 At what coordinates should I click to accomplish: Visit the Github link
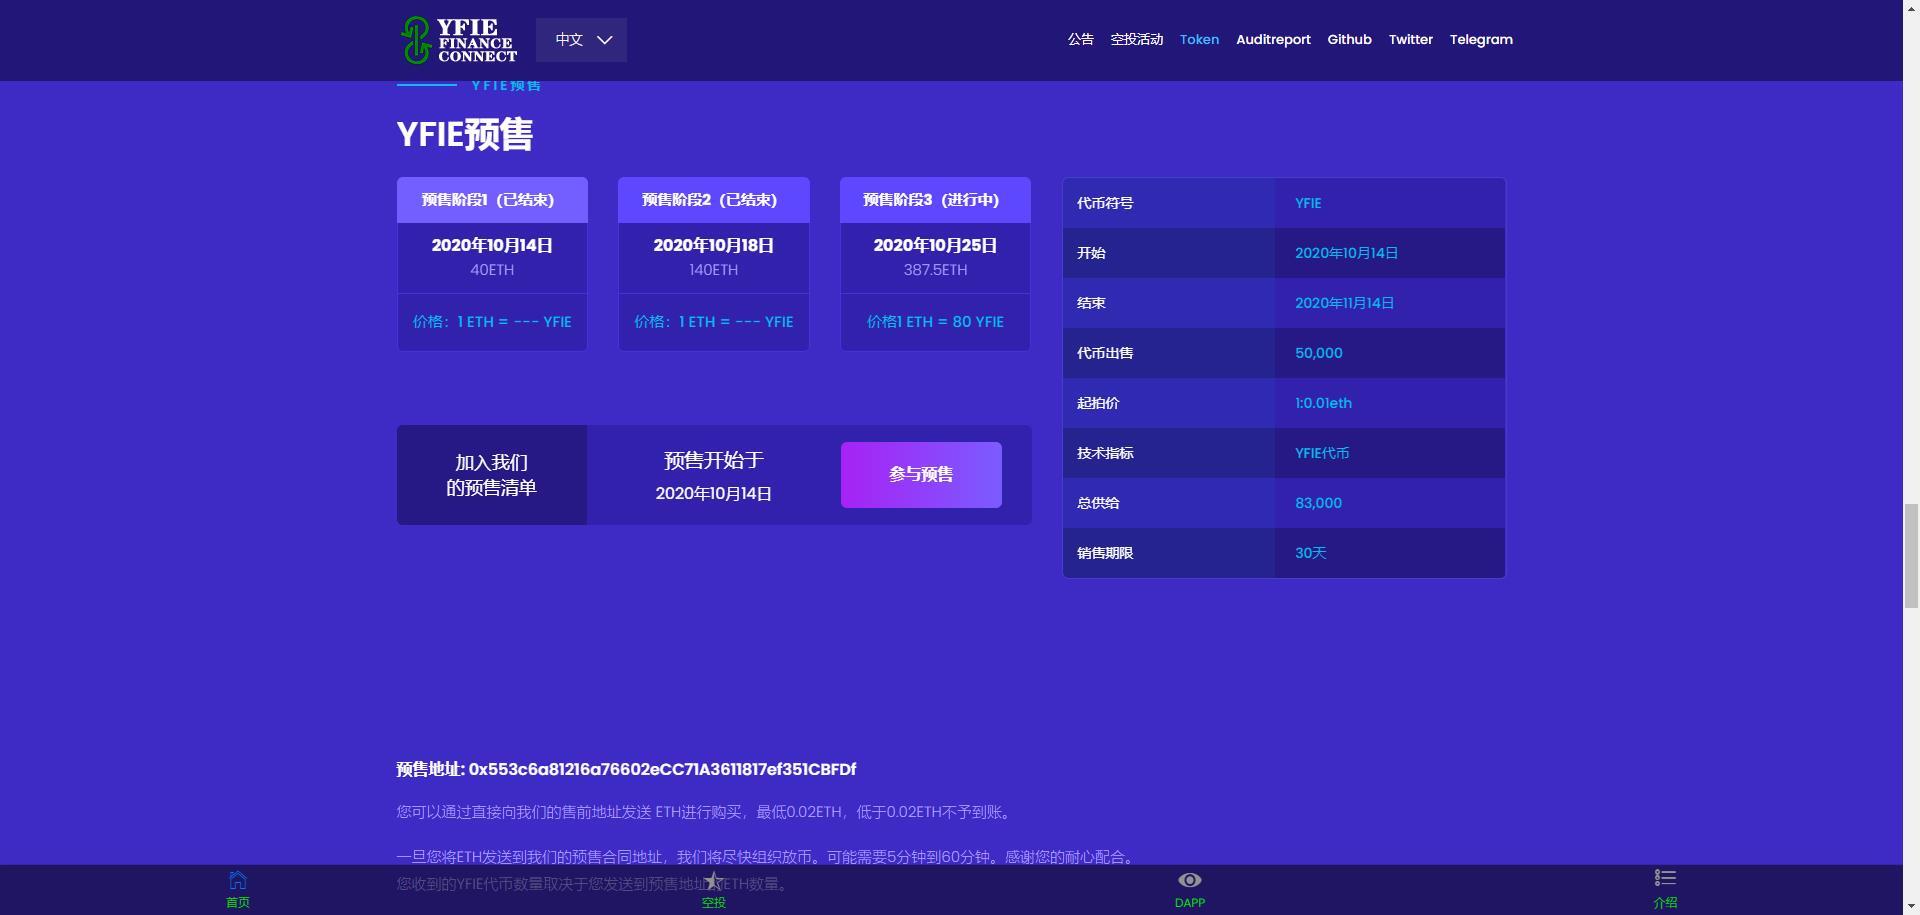pos(1349,40)
